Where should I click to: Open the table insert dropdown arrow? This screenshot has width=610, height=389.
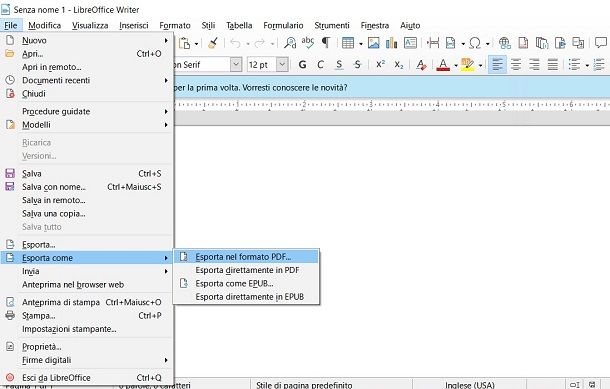point(361,44)
